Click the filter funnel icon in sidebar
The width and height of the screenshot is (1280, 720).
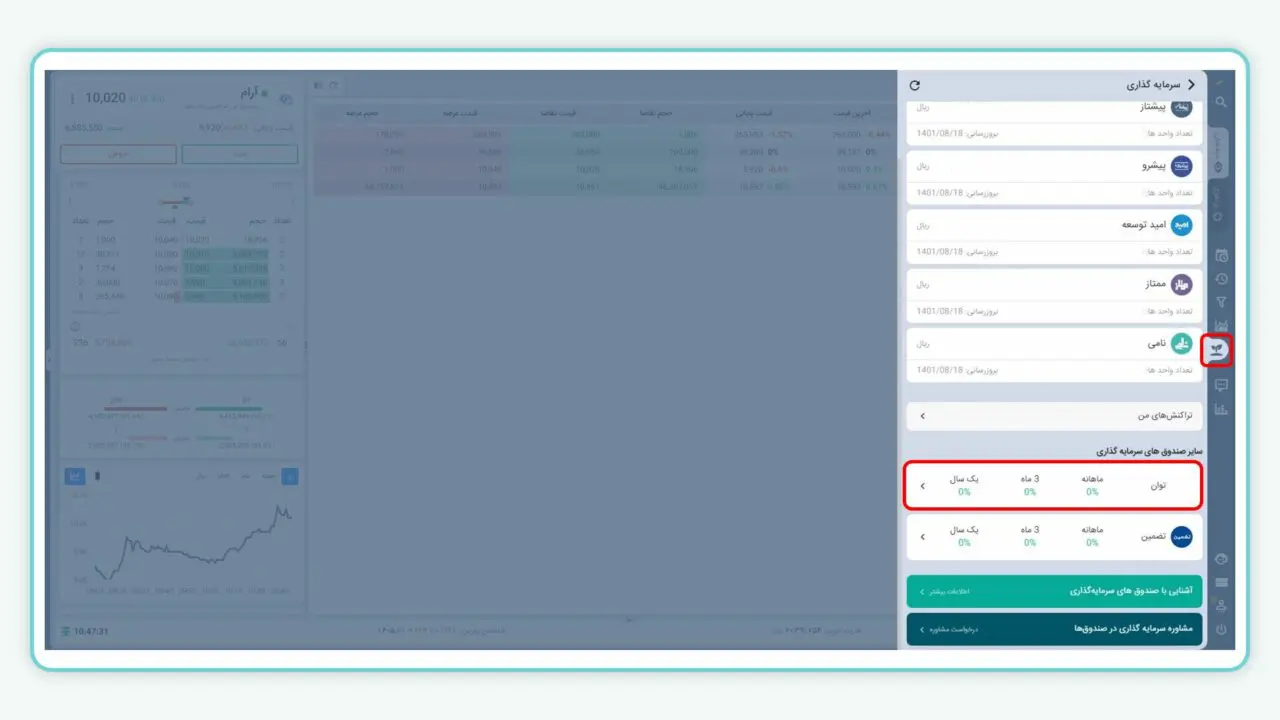coord(1221,302)
